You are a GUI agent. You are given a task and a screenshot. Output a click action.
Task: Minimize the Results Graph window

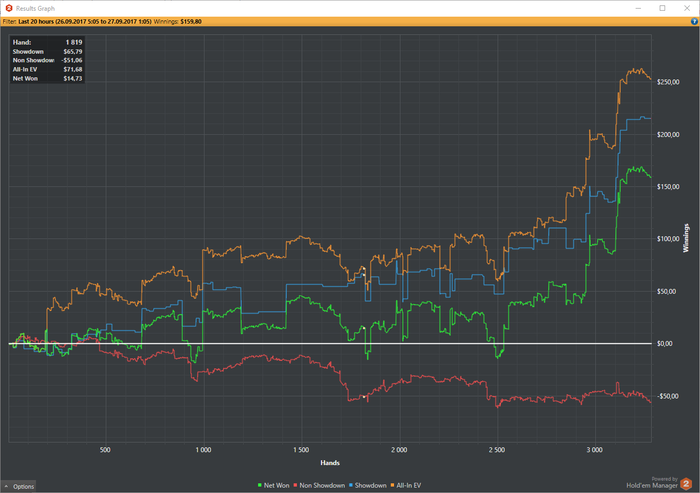[x=638, y=8]
